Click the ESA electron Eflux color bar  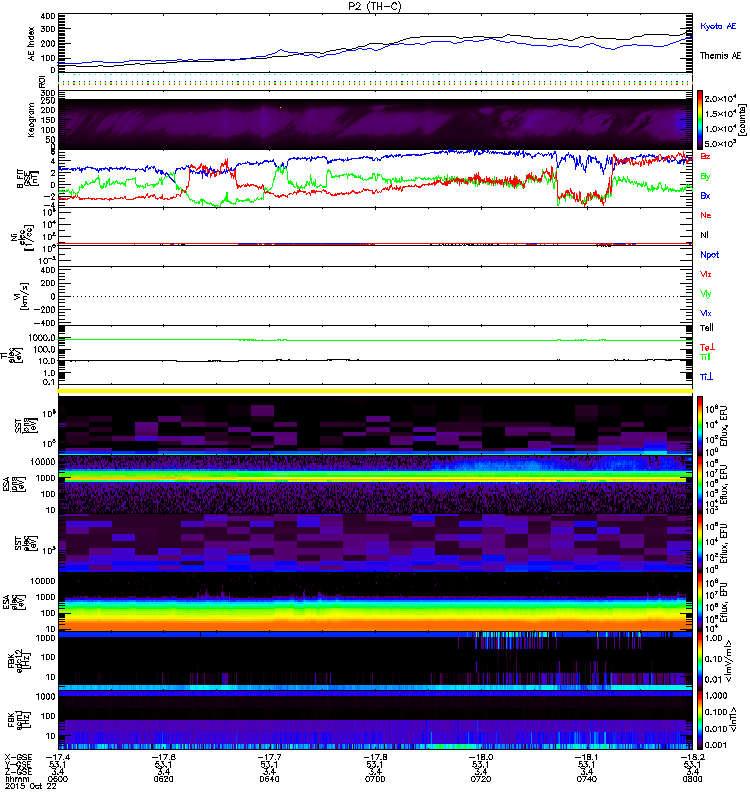coord(700,603)
